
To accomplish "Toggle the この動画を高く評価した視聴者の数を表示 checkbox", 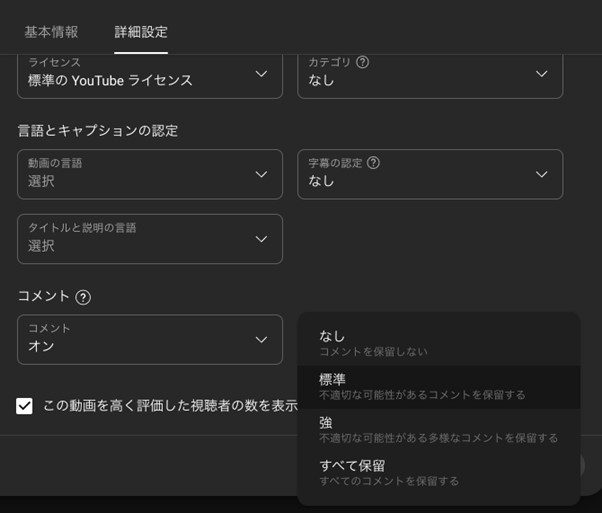I will coord(24,406).
